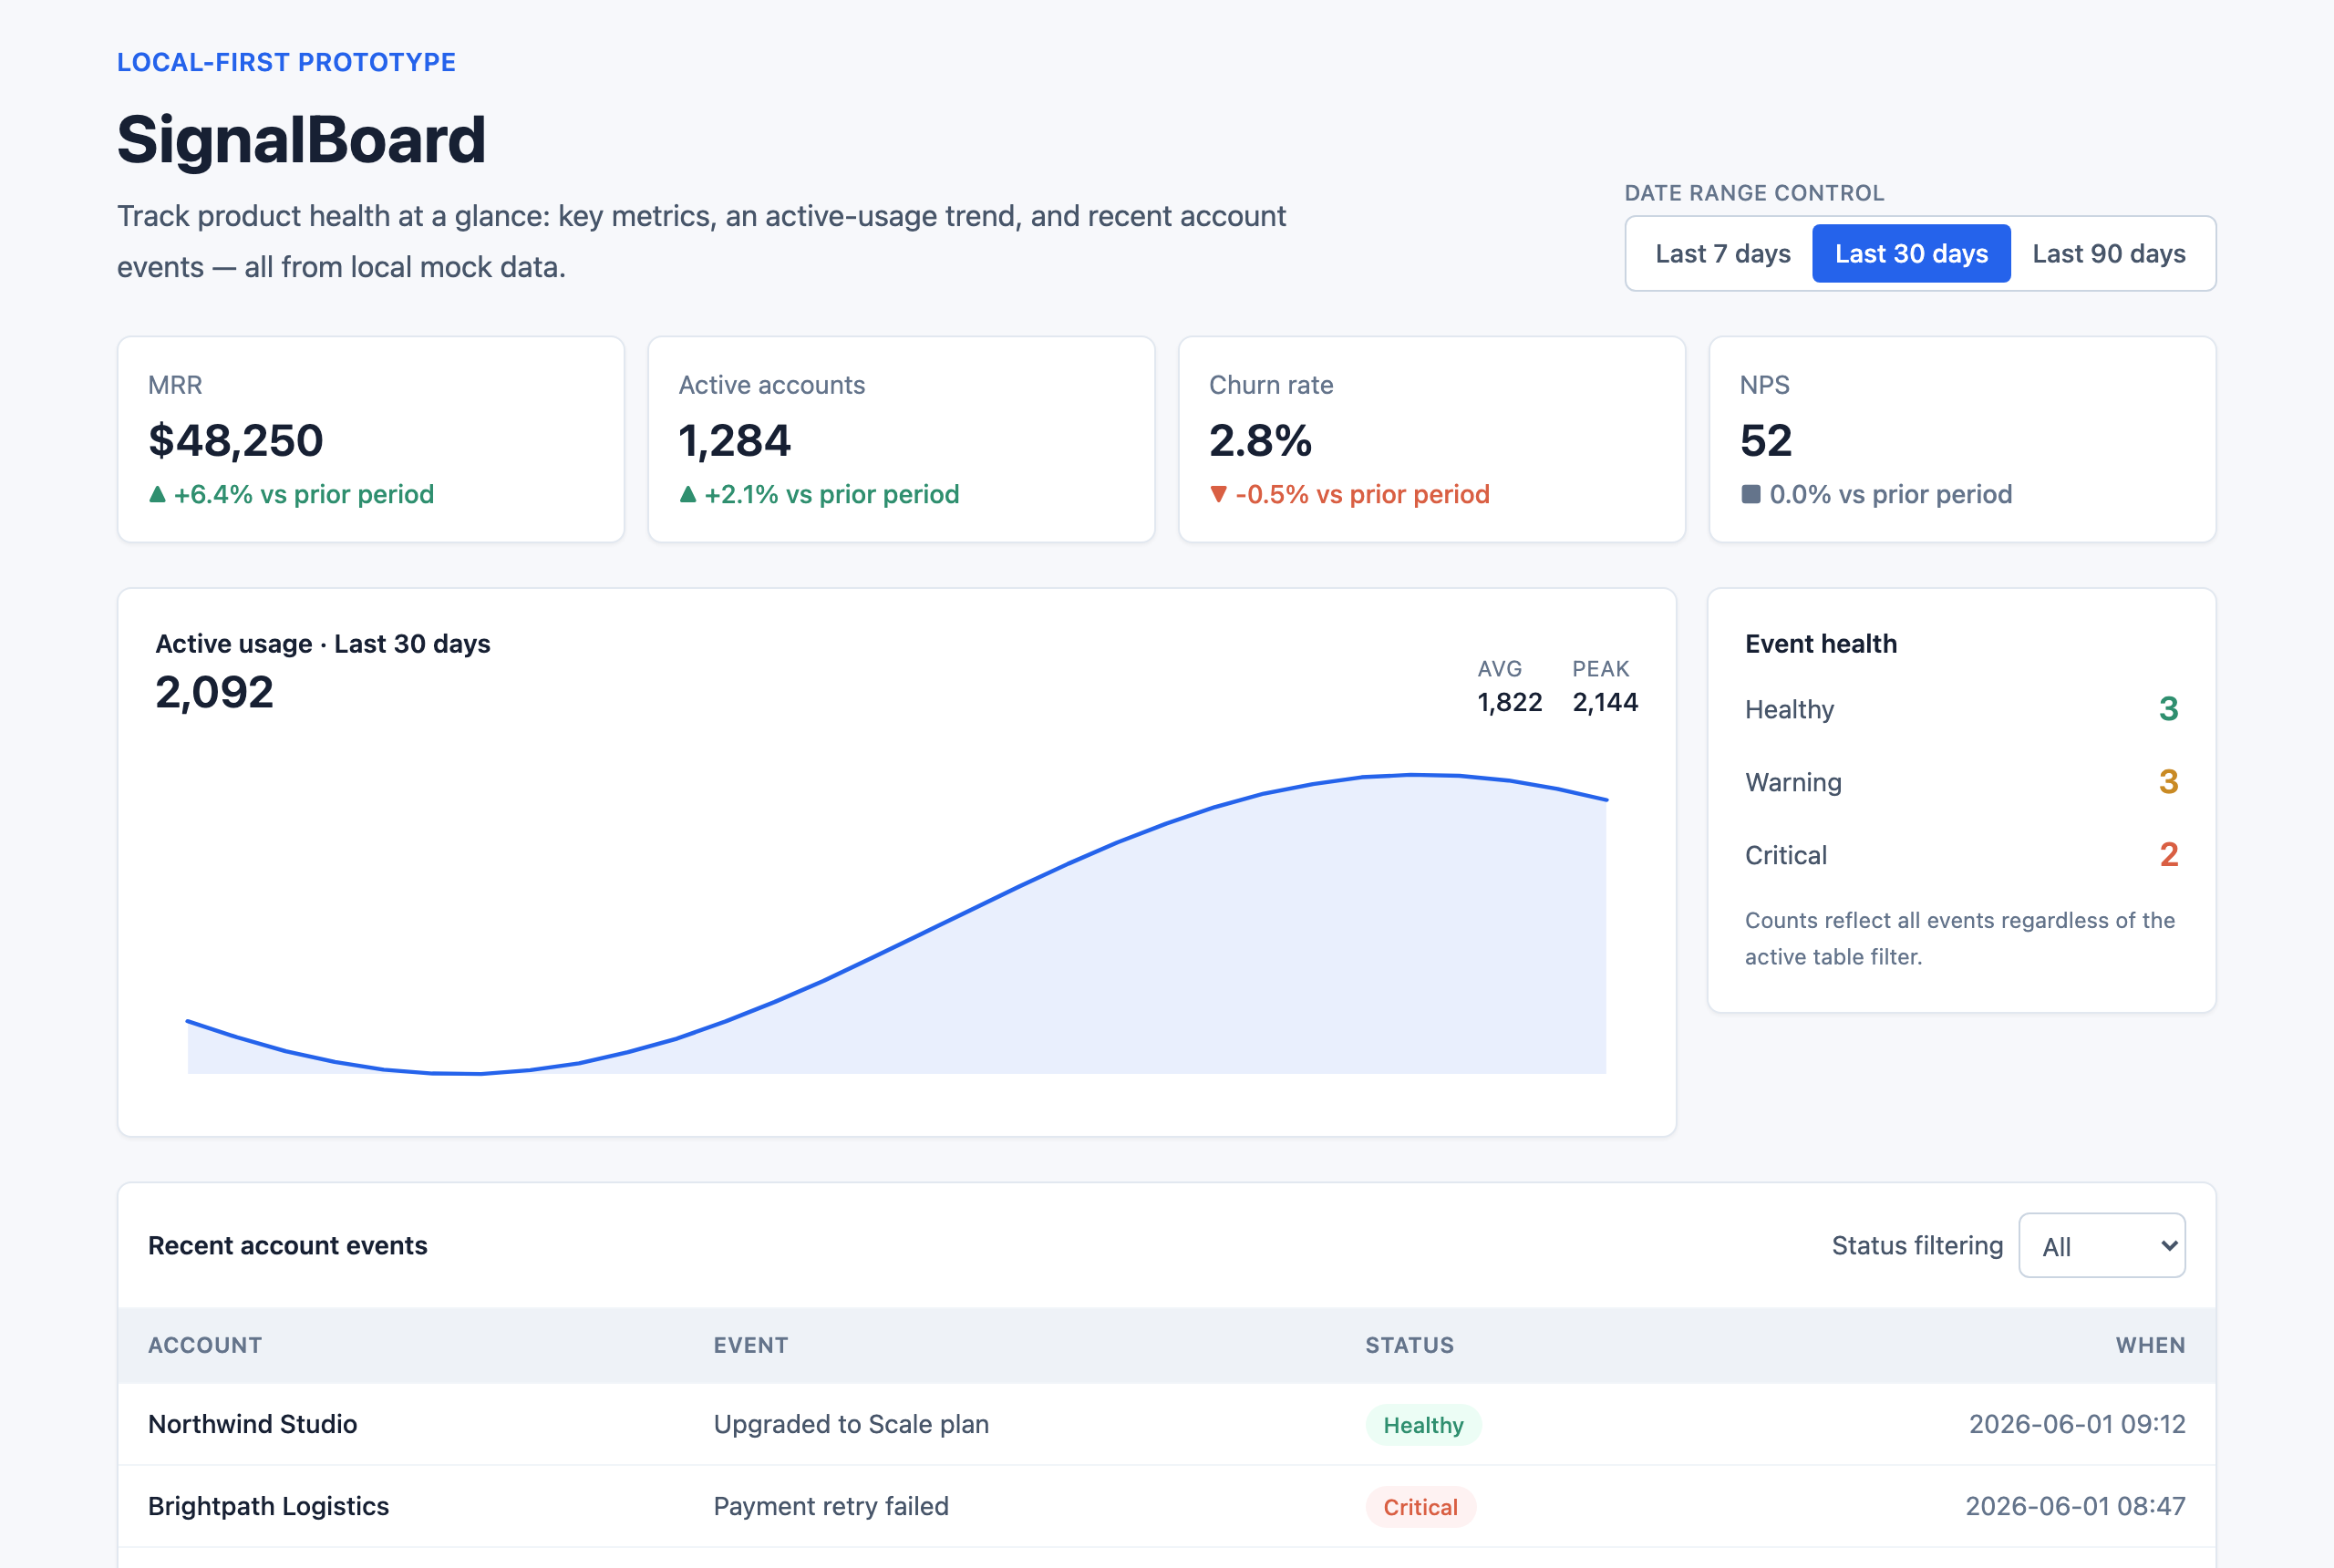Click the Churn rate value 2.8%

[x=1260, y=441]
